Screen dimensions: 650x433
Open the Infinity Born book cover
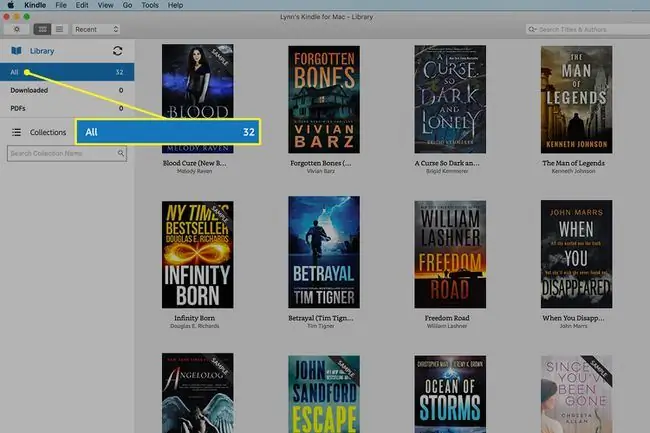197,254
